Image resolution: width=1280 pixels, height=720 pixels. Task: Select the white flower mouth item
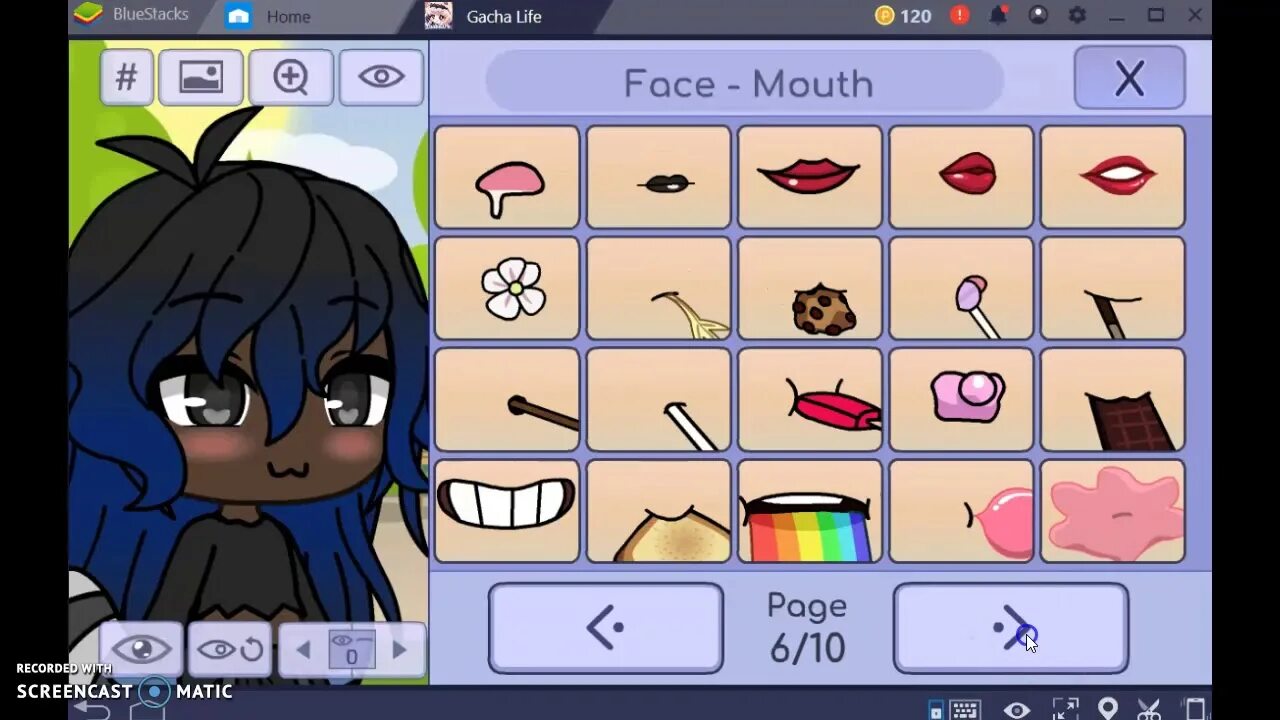pyautogui.click(x=507, y=288)
